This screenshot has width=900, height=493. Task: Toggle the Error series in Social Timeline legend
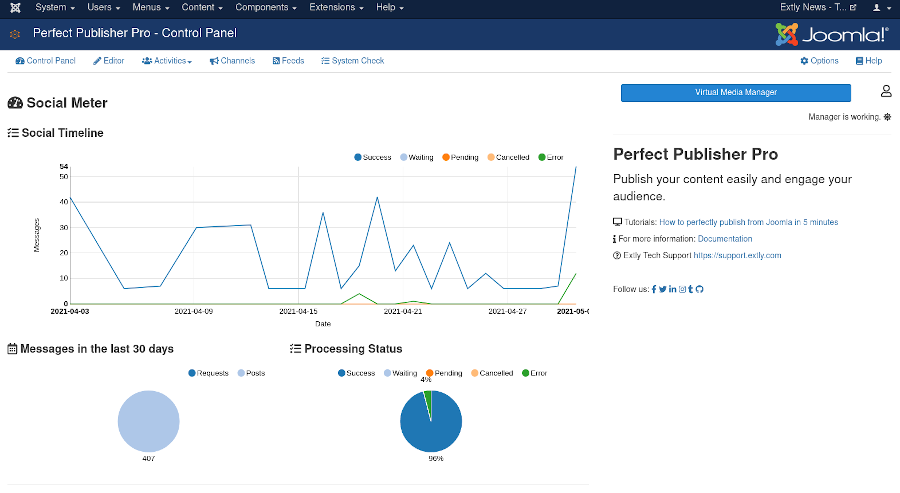[550, 157]
